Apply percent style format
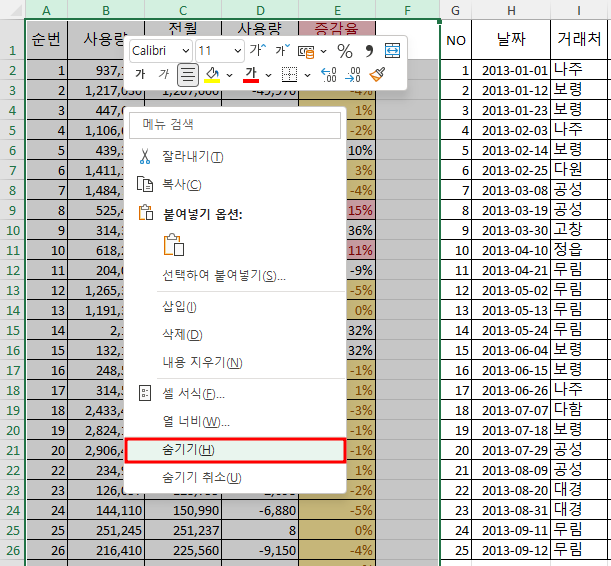 [x=345, y=51]
